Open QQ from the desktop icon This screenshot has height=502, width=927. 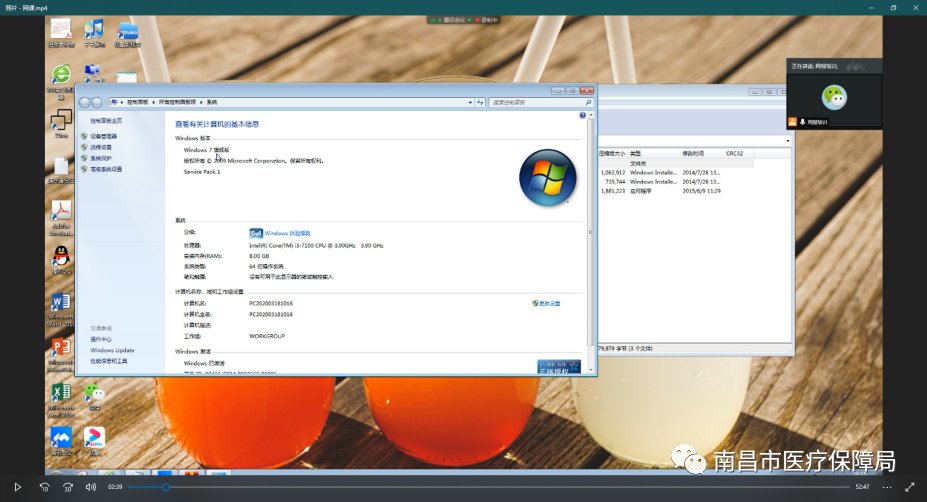pyautogui.click(x=61, y=256)
